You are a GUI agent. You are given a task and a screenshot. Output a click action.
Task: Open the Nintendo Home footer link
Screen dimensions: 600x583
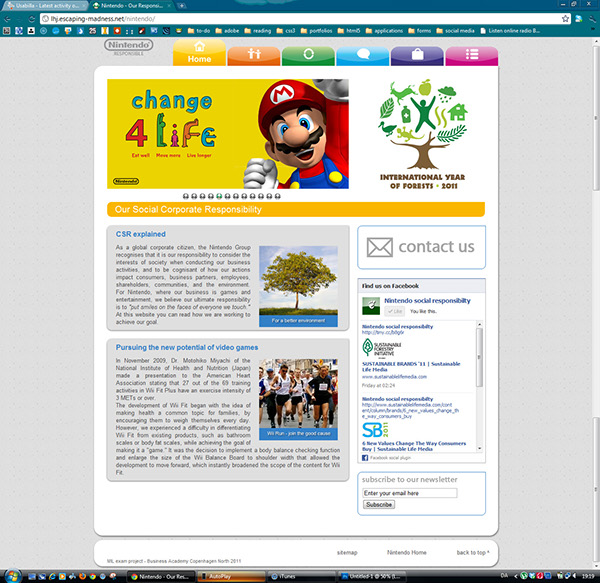pyautogui.click(x=407, y=552)
